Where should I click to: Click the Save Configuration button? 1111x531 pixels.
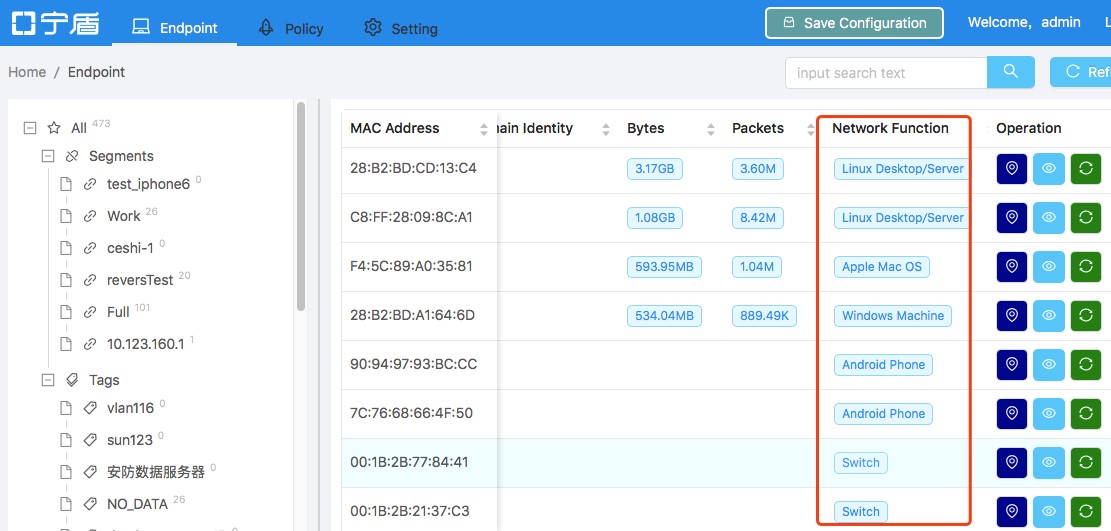tap(855, 23)
